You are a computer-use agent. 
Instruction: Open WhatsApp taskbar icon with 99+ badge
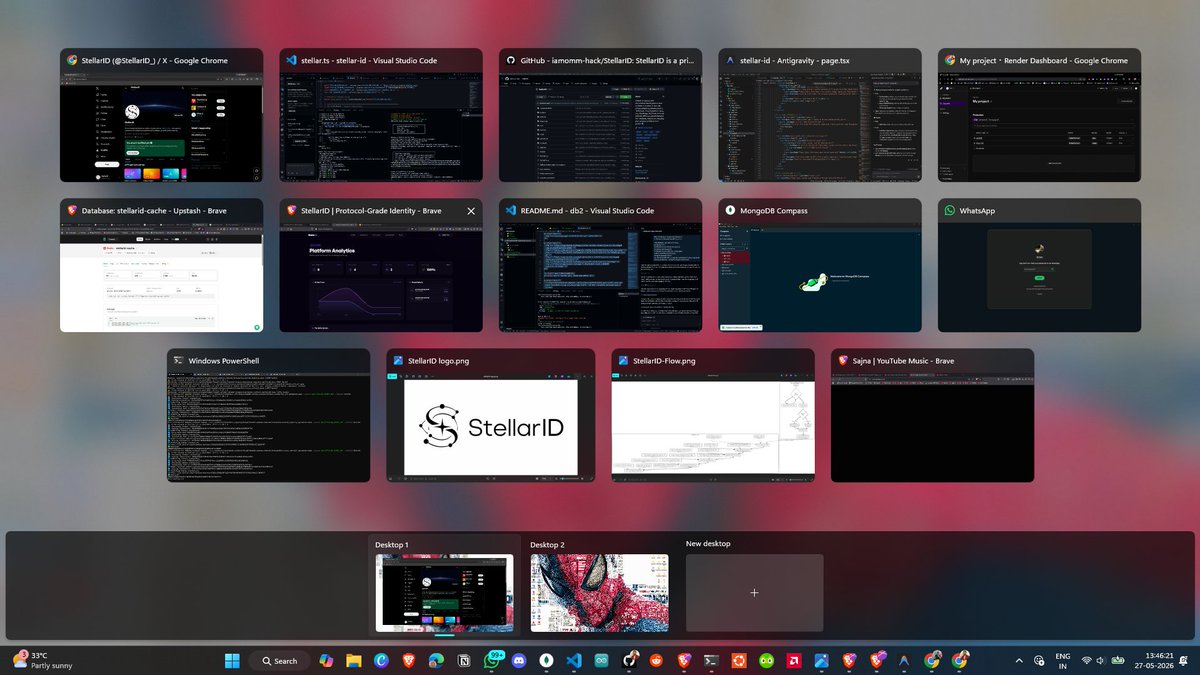tap(491, 660)
